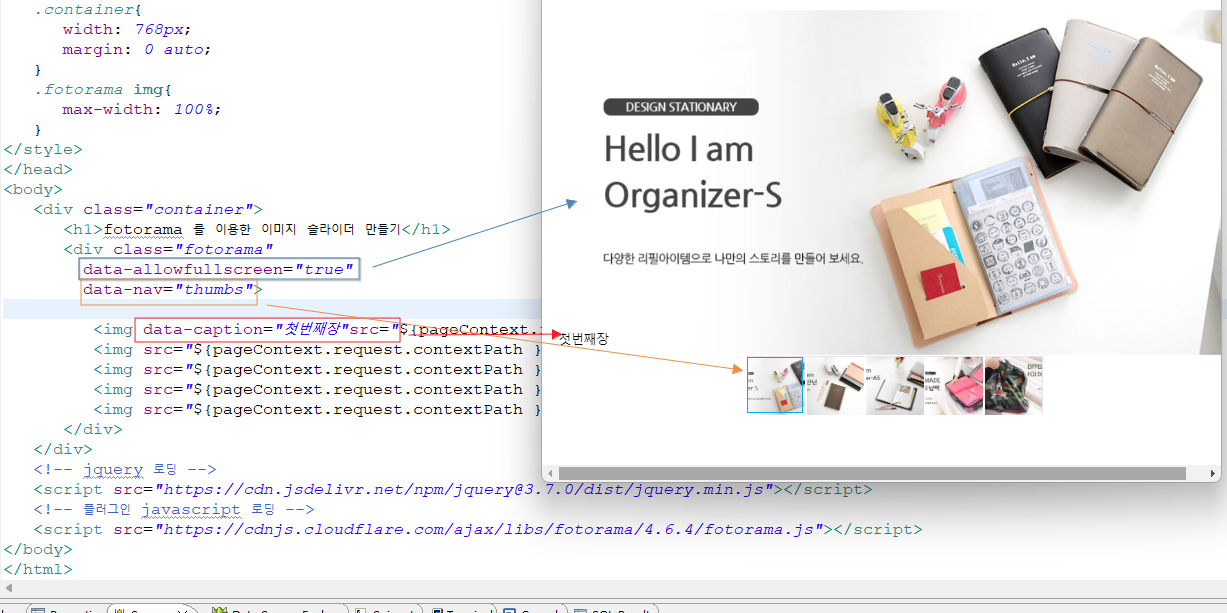Click the '</head>' closing tag
Screen dimensions: 1227x613
(38, 169)
